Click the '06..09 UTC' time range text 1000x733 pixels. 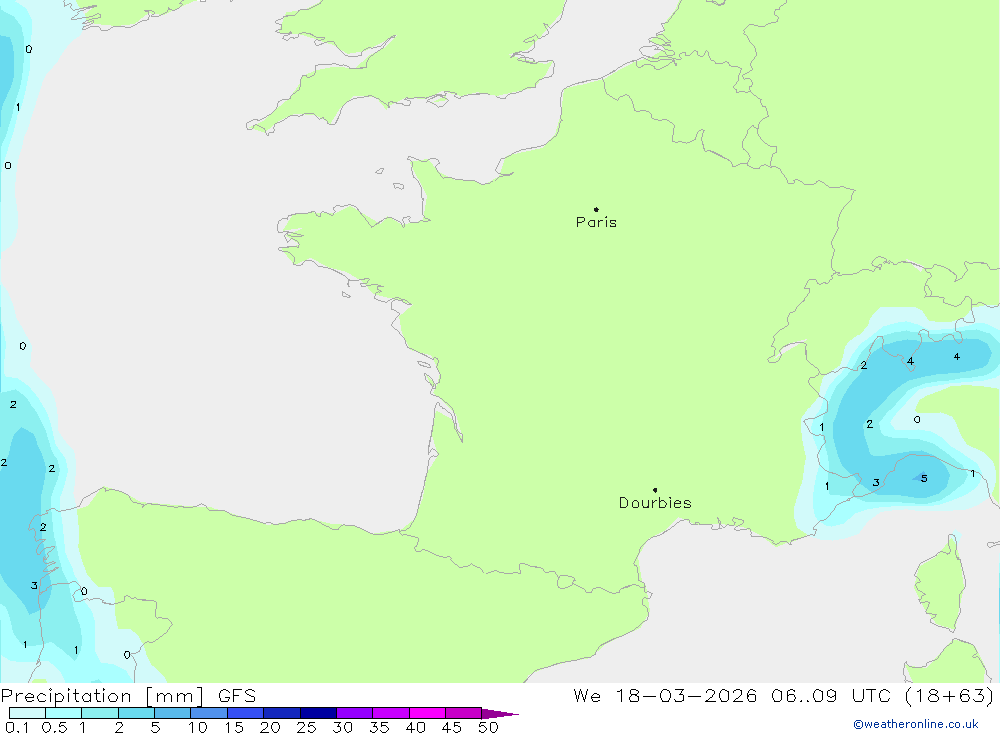tap(830, 696)
